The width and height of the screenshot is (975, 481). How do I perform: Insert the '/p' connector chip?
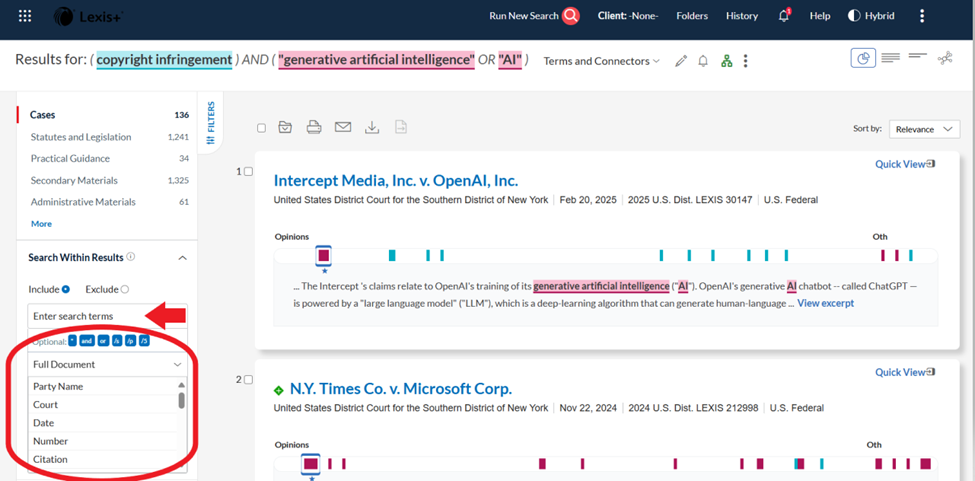130,341
